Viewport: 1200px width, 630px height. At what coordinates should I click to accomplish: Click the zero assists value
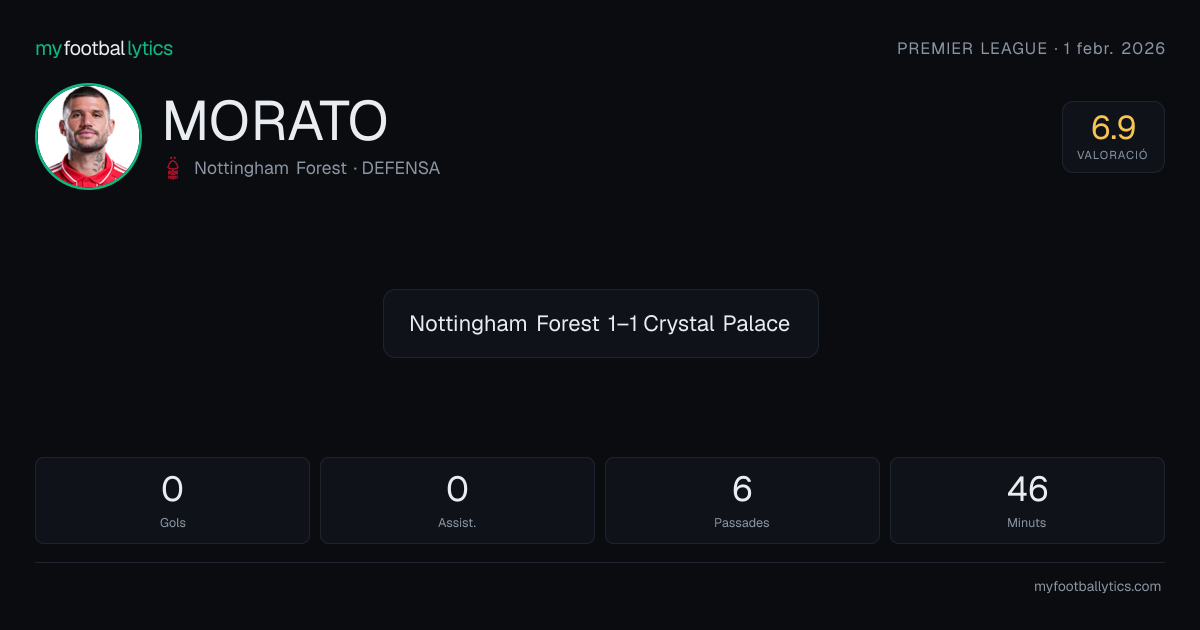click(x=457, y=489)
